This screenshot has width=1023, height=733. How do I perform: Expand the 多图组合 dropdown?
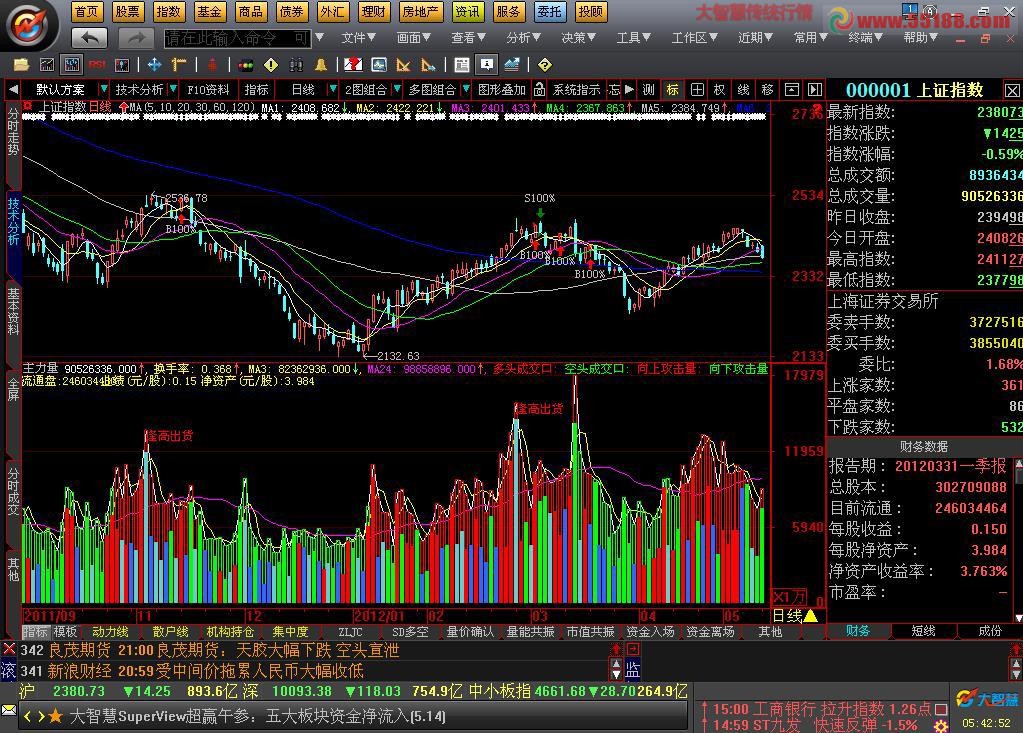pos(466,89)
